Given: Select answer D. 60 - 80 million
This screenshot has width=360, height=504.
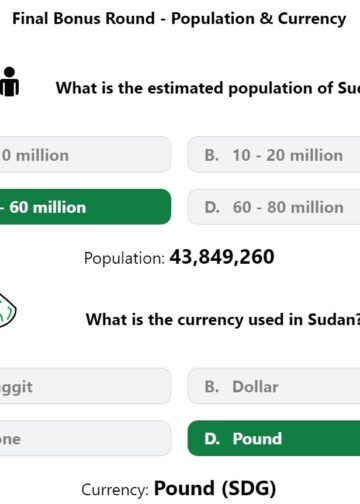Looking at the screenshot, I should coord(274,207).
